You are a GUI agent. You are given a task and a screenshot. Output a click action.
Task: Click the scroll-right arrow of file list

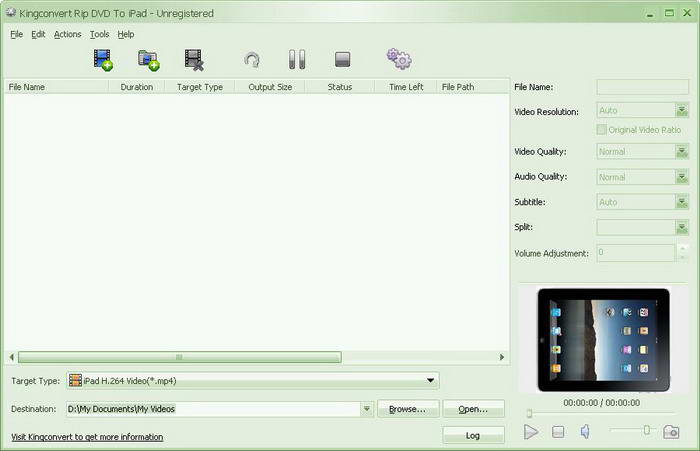tap(502, 357)
